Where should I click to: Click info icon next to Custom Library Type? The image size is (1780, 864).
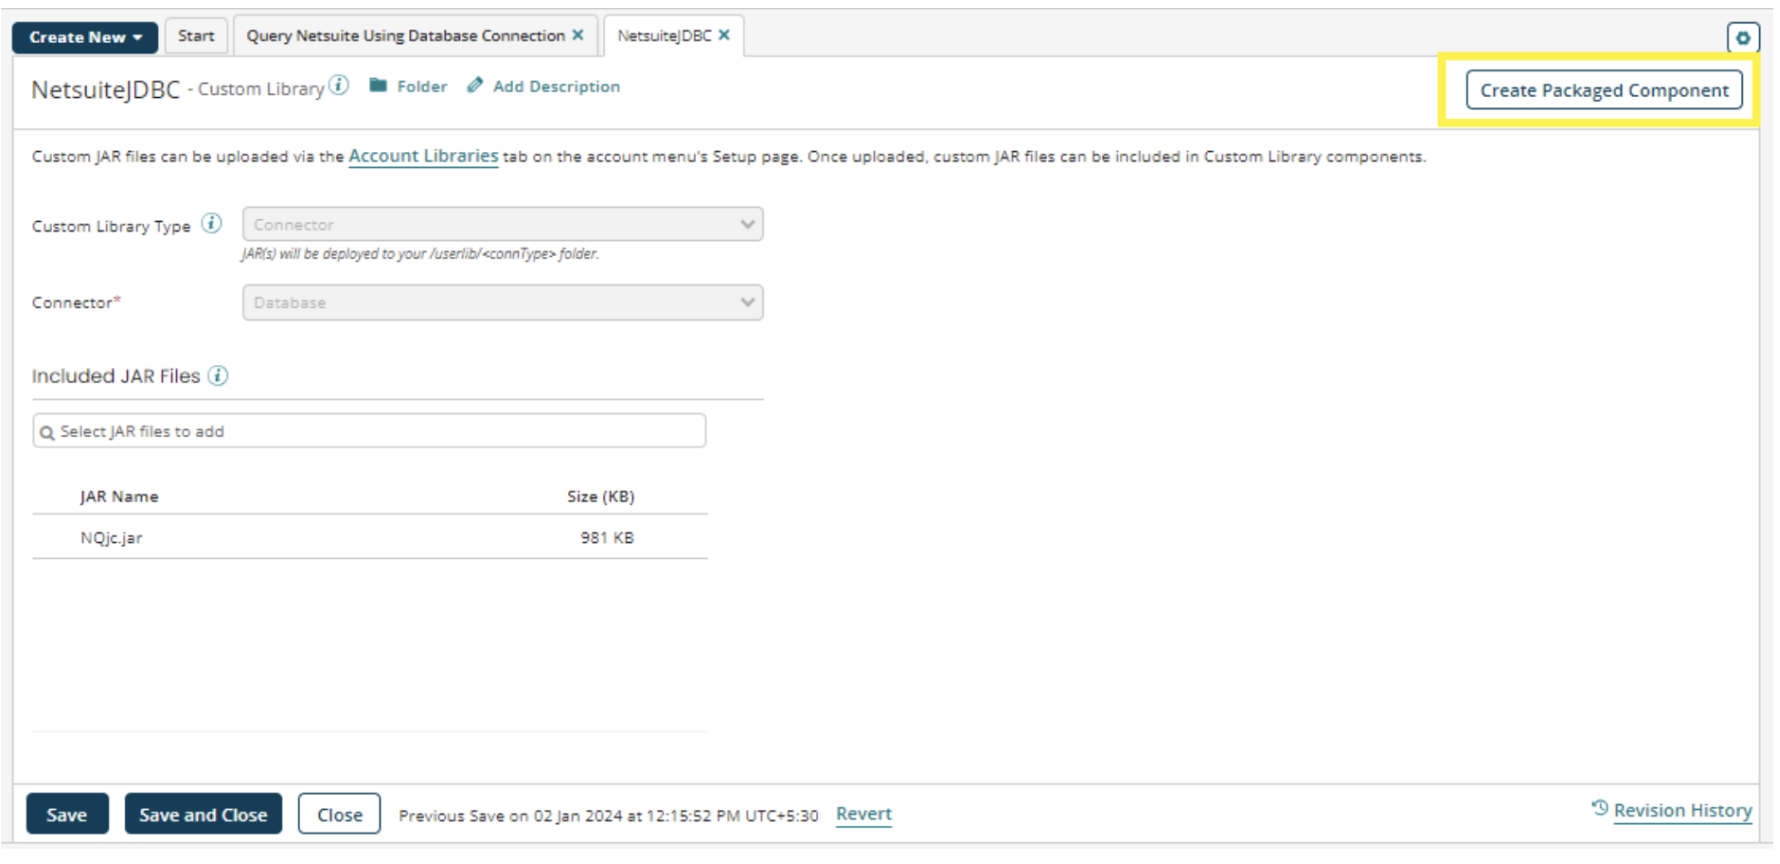(212, 223)
